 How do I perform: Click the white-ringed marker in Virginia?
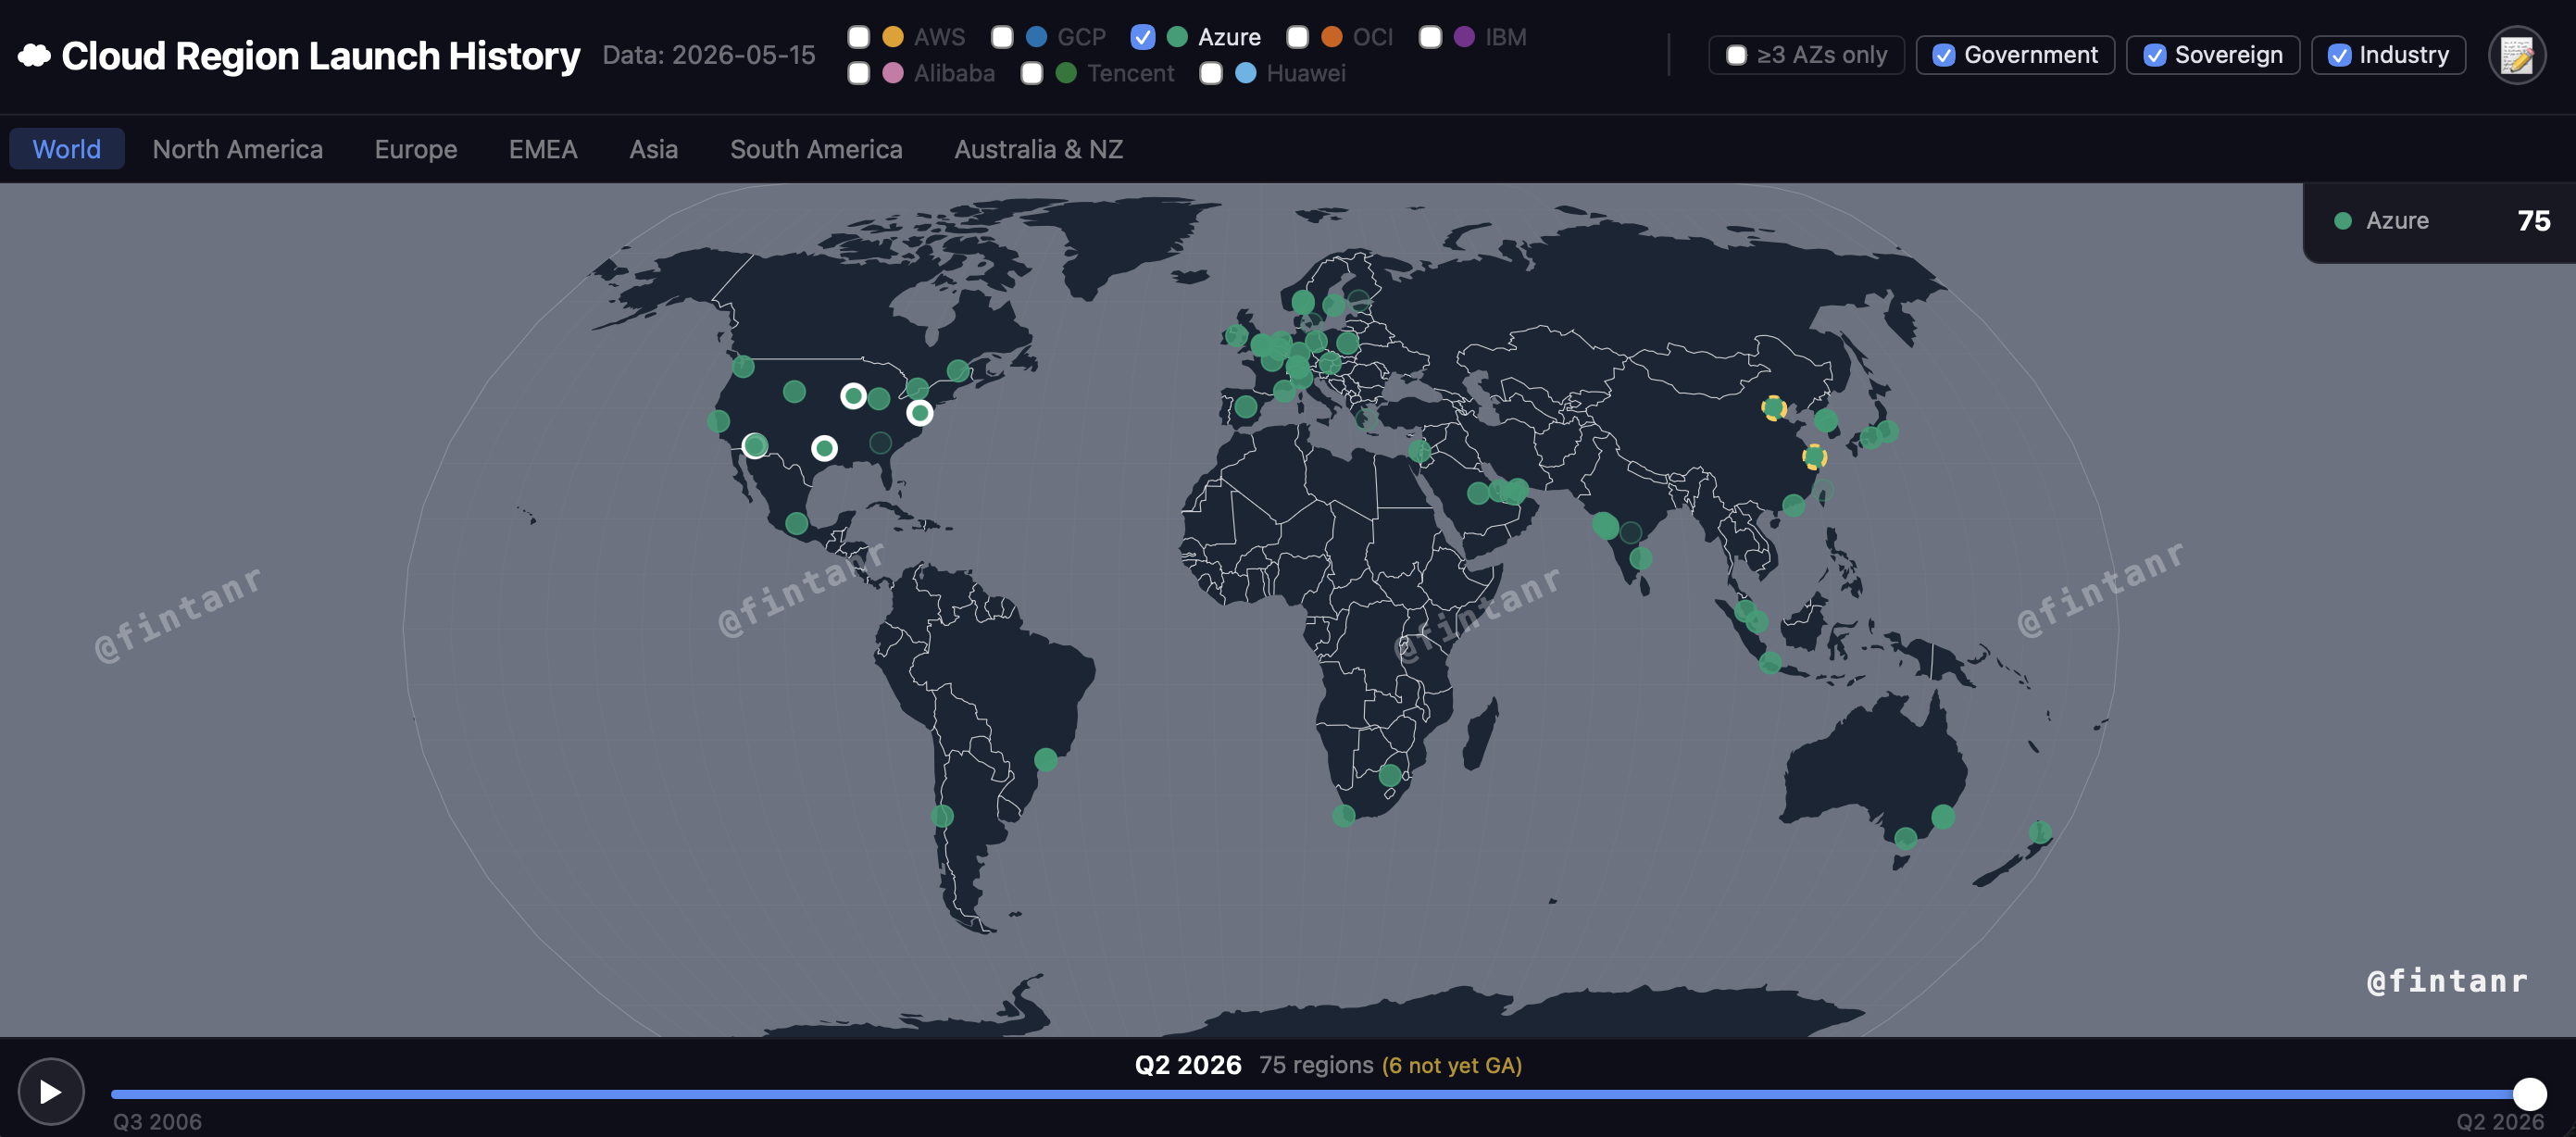920,412
